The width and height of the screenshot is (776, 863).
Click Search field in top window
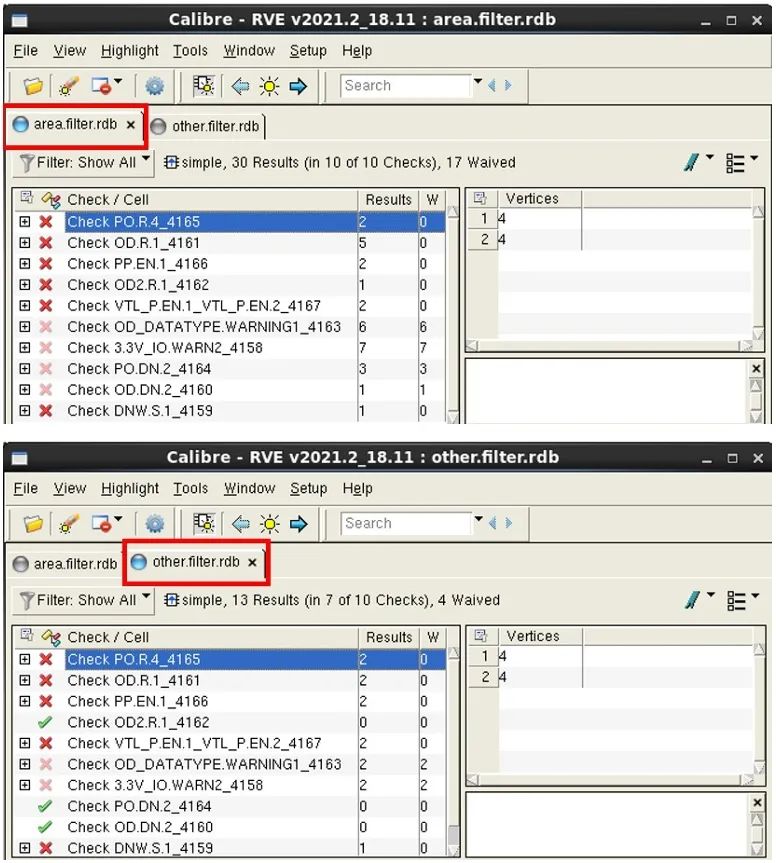[406, 86]
